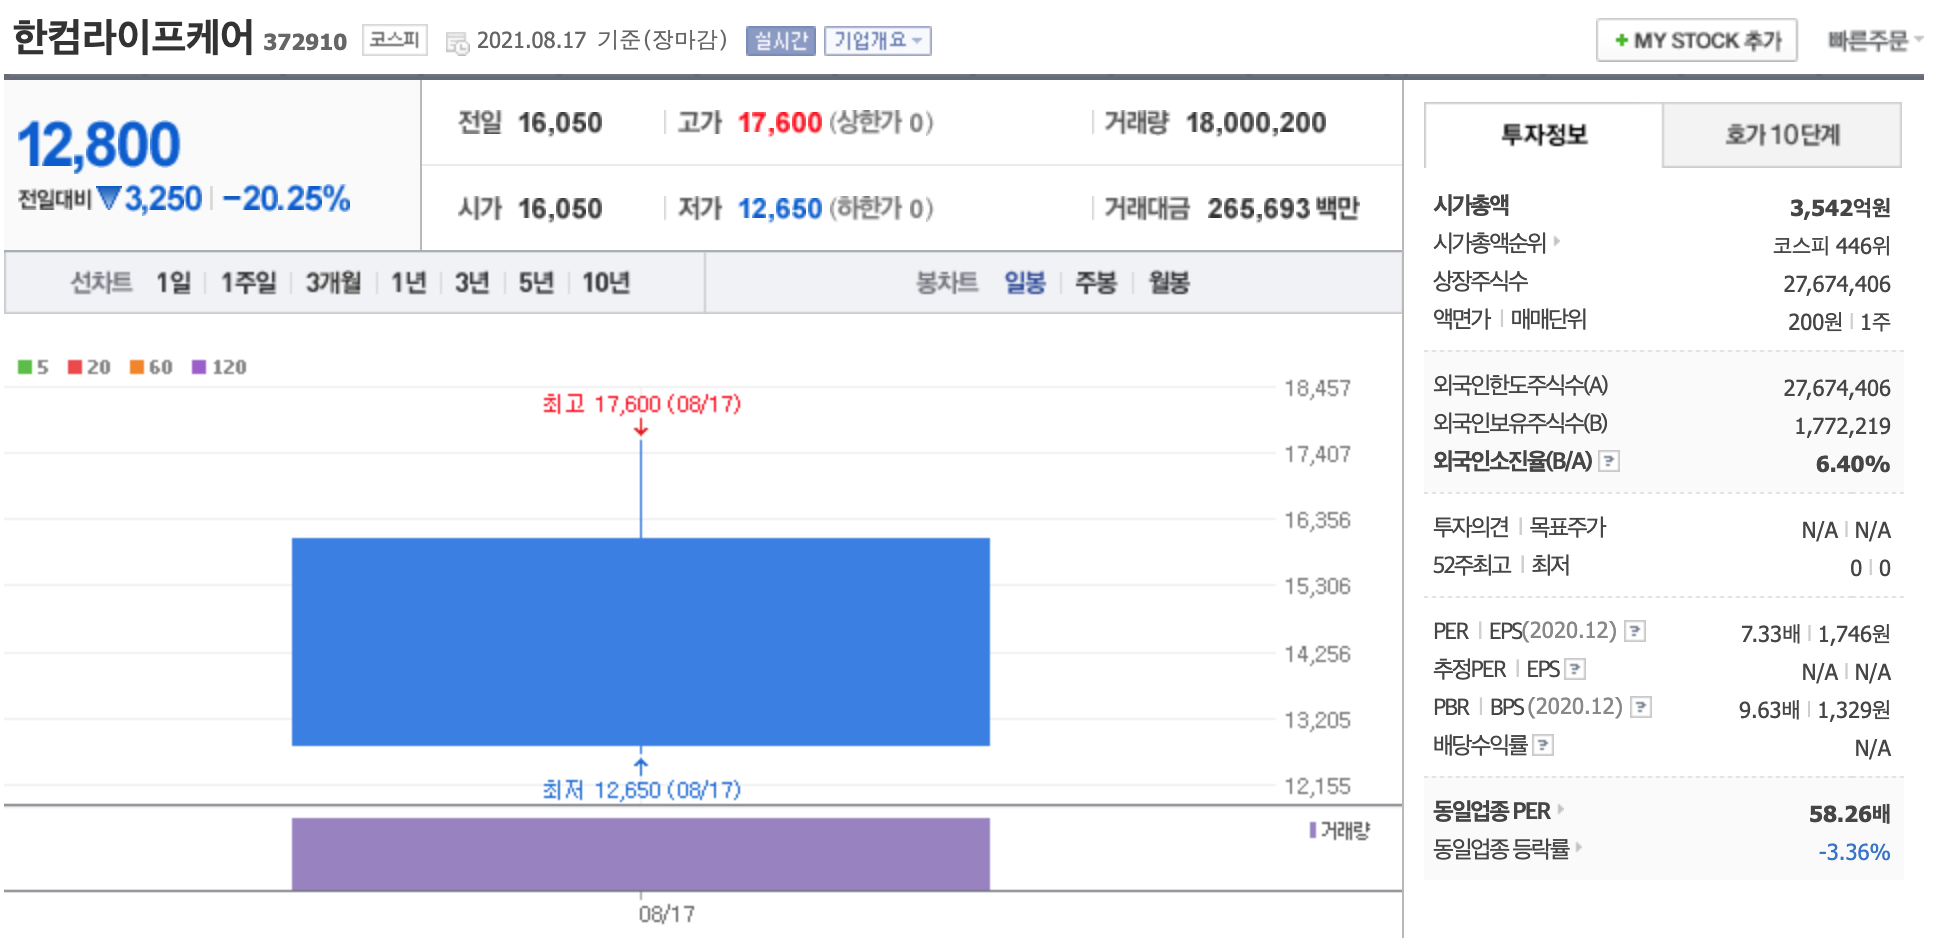
Task: Click the 최고 17,600 (08/17) annotation
Action: click(x=641, y=404)
